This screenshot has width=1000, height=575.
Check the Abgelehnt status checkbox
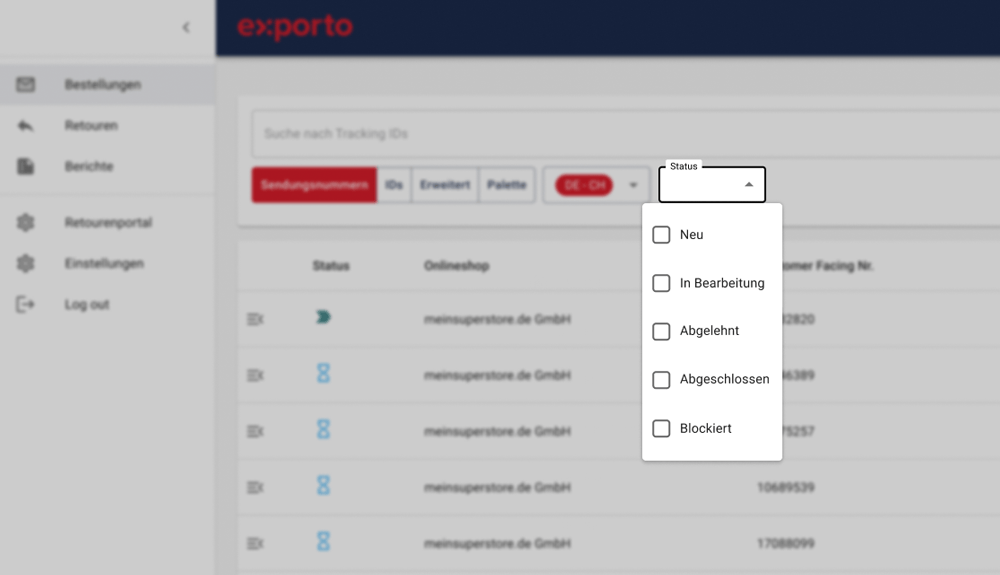[x=661, y=331]
